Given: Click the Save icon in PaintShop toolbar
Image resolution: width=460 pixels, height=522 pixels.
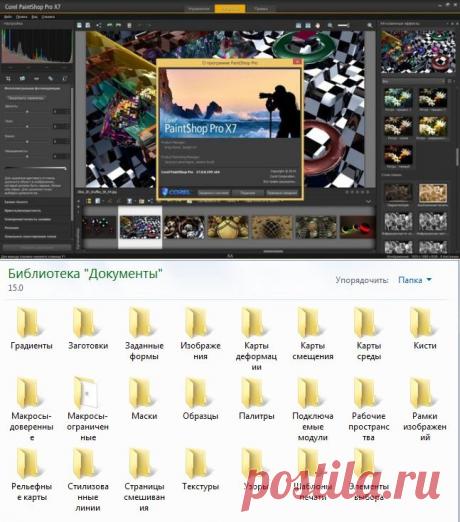Looking at the screenshot, I should 79,25.
